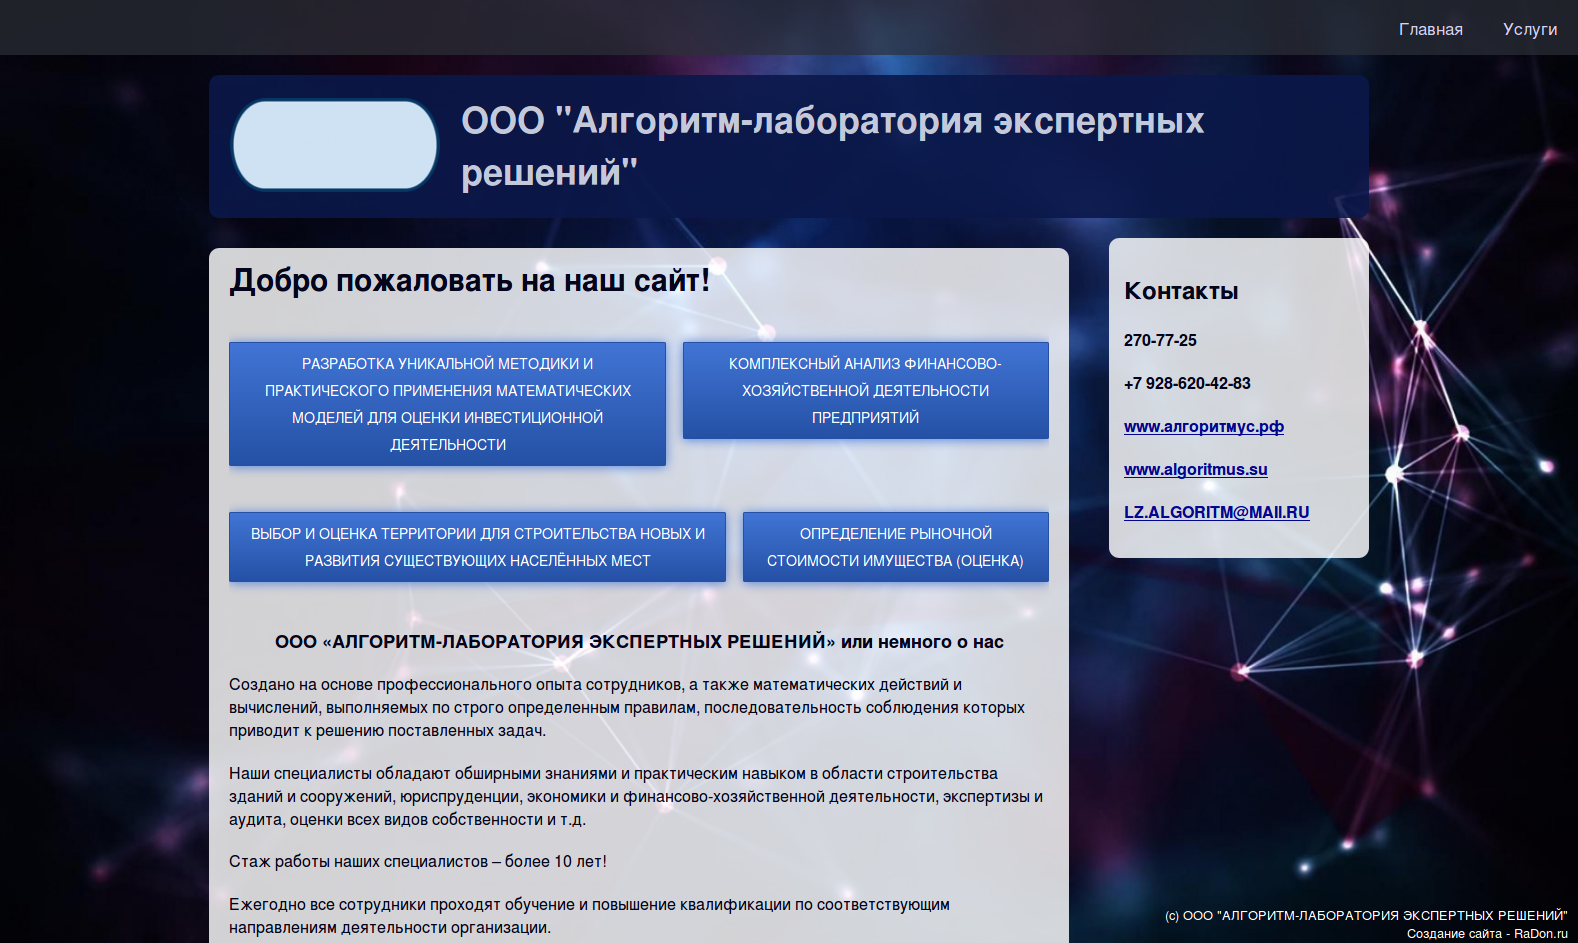The height and width of the screenshot is (943, 1578).
Task: Select the Выбор и оценка территории button
Action: click(477, 547)
